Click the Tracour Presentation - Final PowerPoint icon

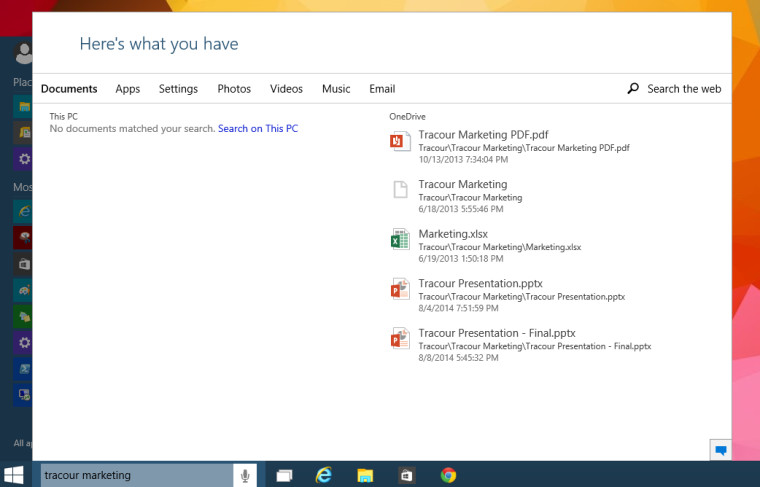[x=400, y=339]
